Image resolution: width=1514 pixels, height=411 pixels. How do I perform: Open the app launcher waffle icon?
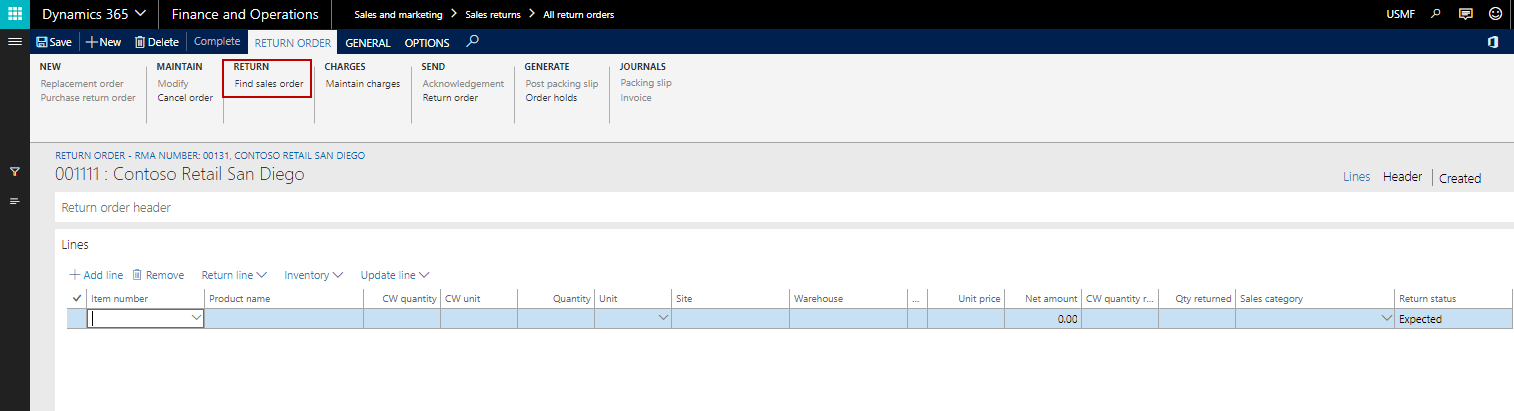15,14
